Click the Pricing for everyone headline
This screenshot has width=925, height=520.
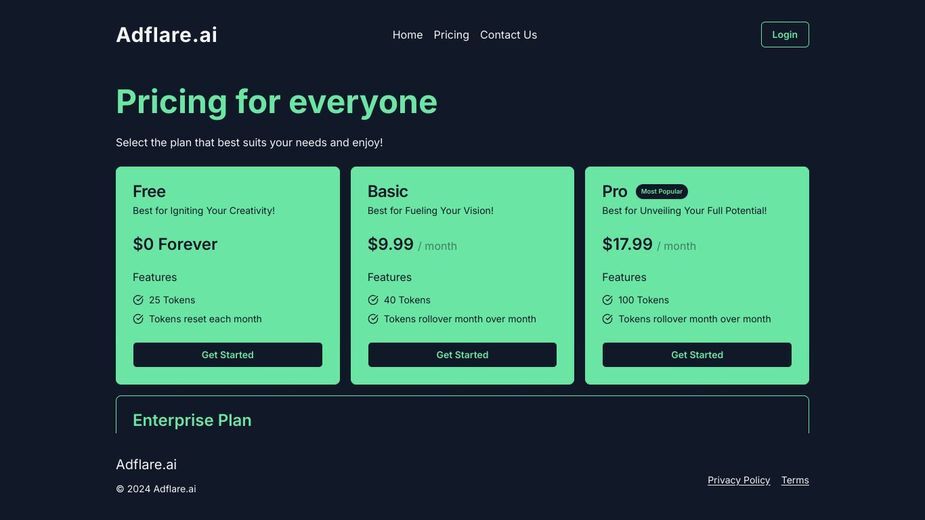[277, 102]
